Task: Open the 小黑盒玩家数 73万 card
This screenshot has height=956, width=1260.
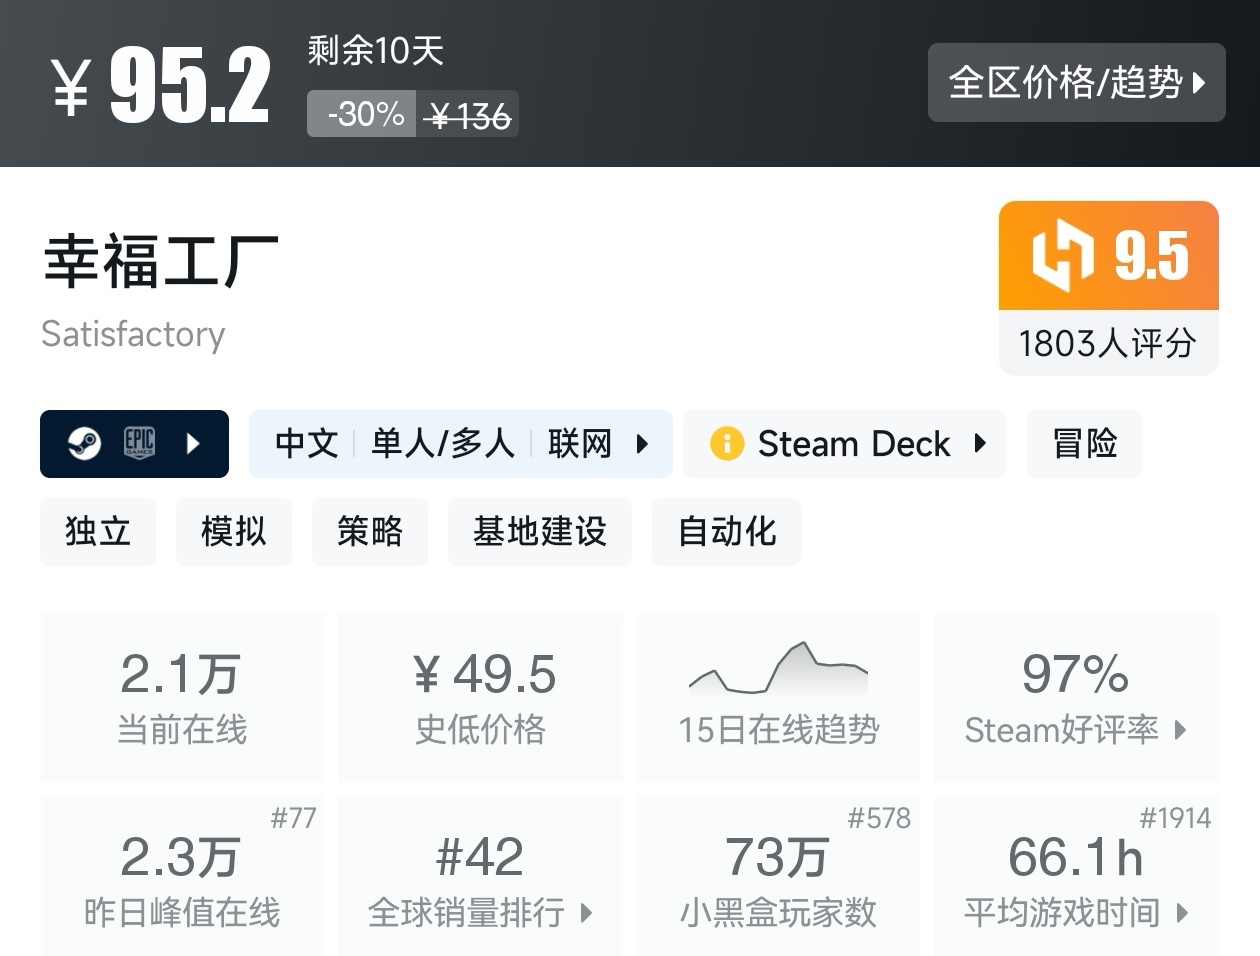Action: (778, 876)
